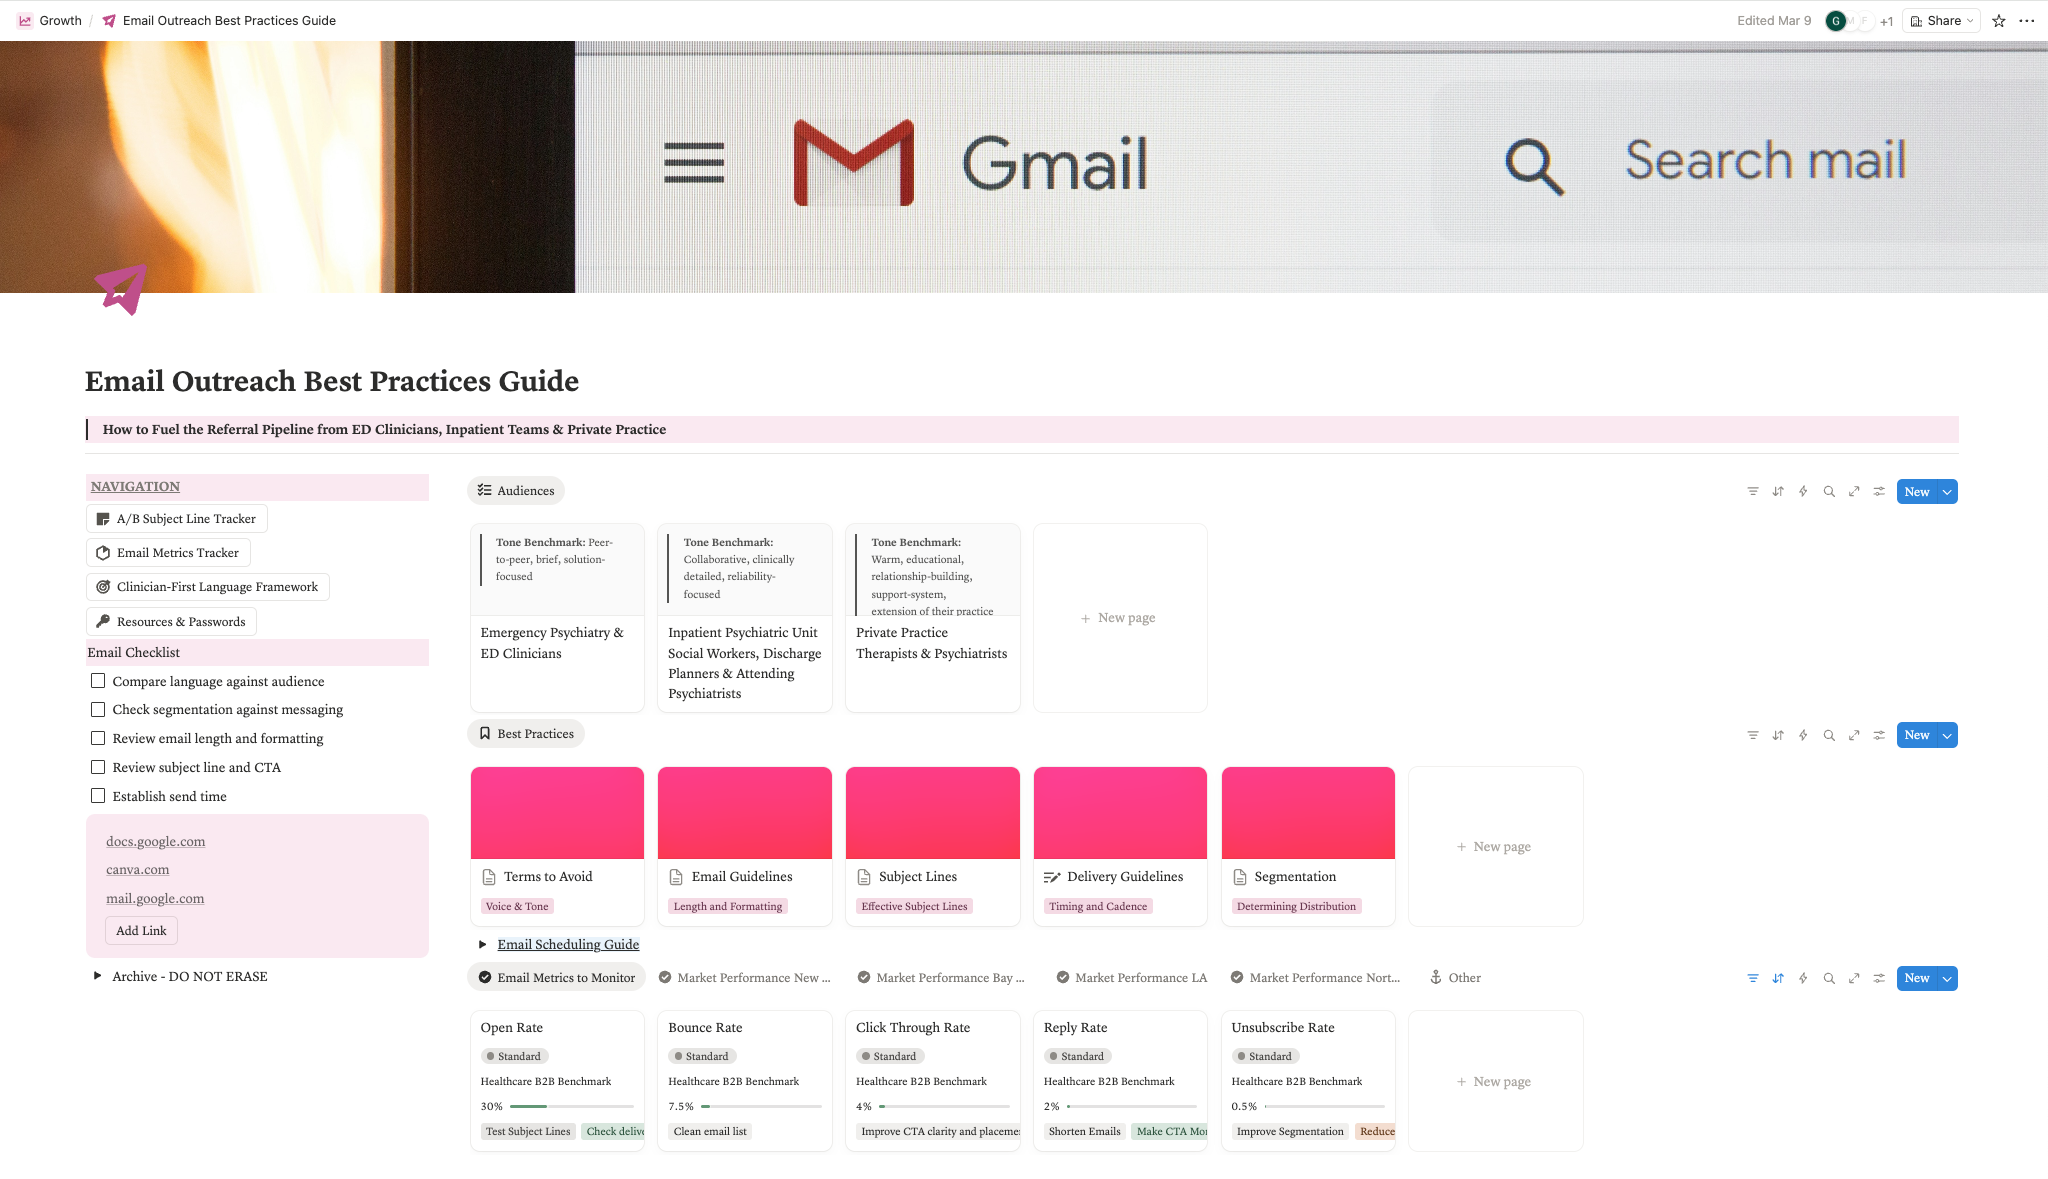Check the Establish send time checkbox
The image size is (2048, 1179).
pos(98,796)
